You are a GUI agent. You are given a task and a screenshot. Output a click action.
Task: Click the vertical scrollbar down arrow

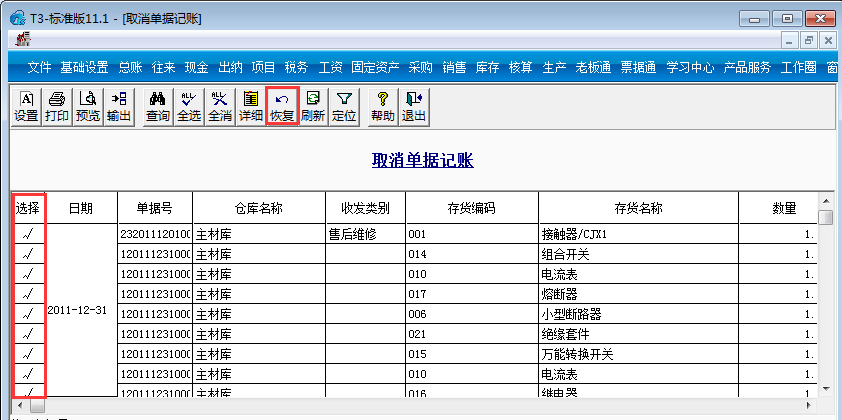click(826, 388)
